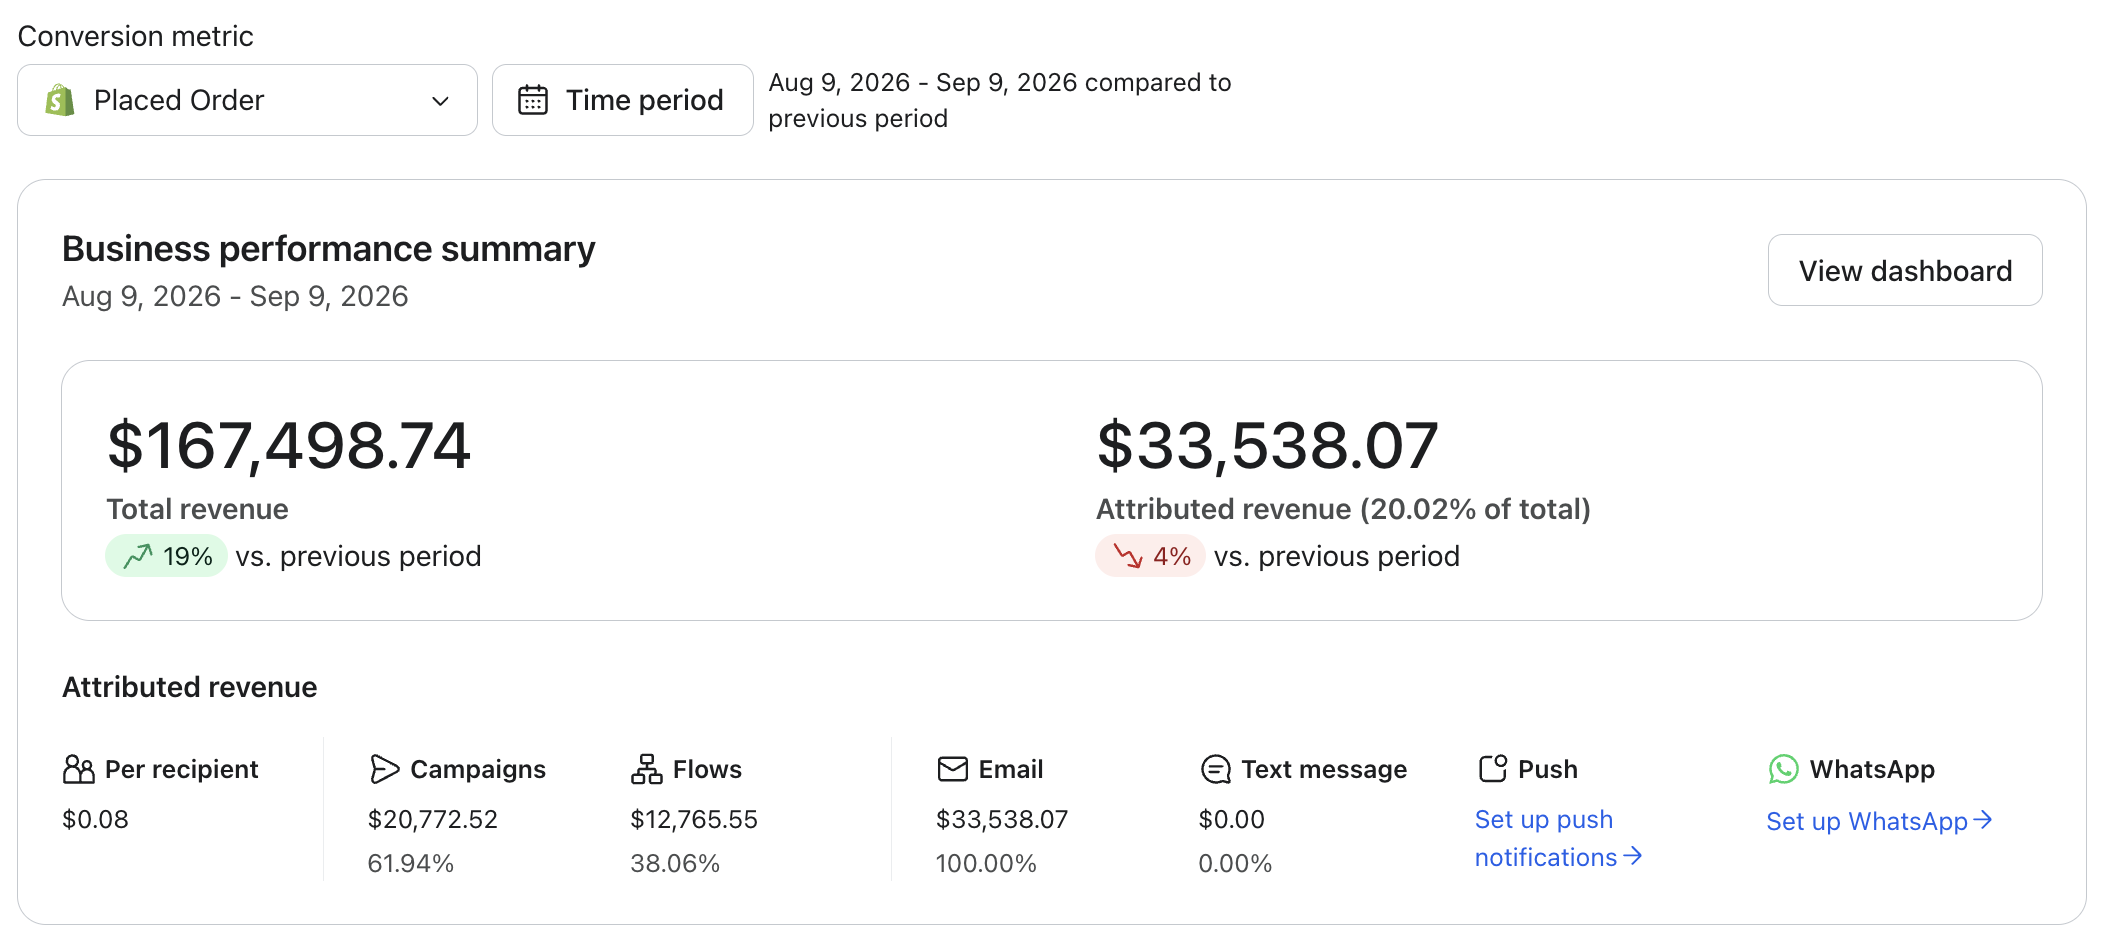Image resolution: width=2126 pixels, height=946 pixels.
Task: Click the 38.06% Flows percentage
Action: coord(675,863)
